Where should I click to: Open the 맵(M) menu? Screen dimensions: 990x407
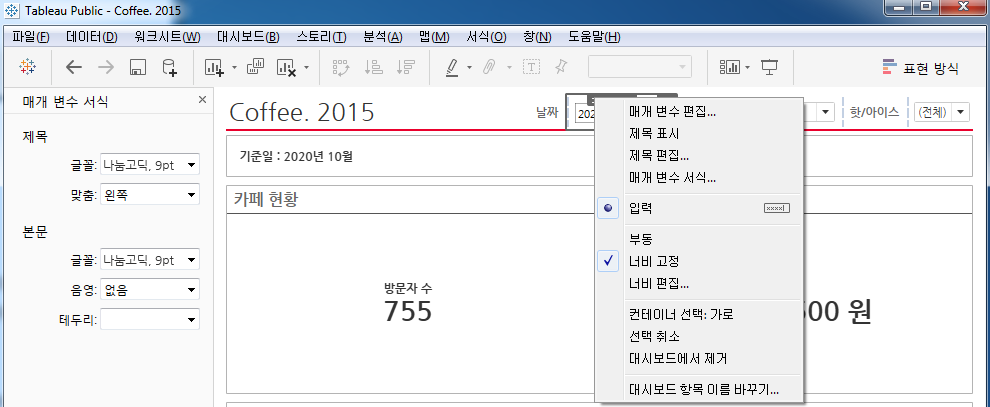point(434,37)
